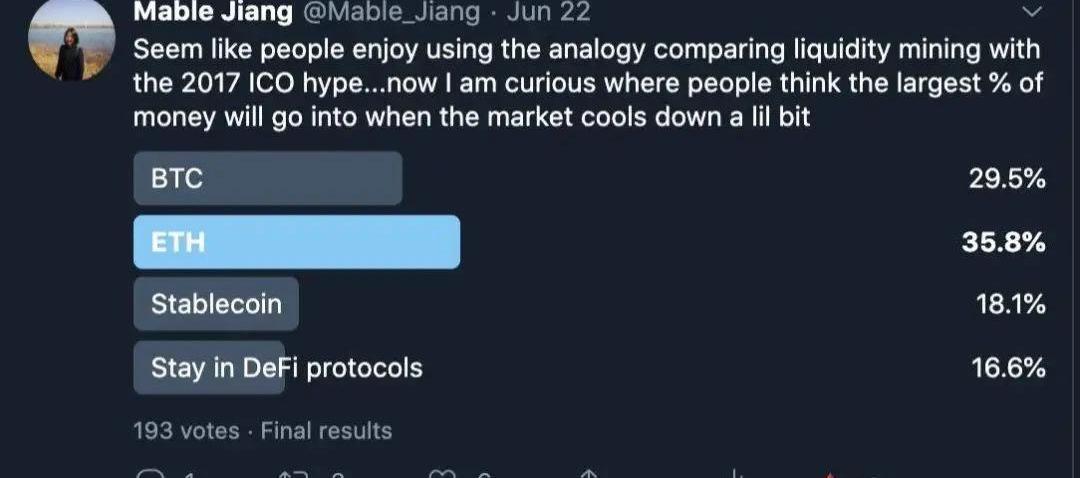
Task: Click the 193 votes count
Action: tap(186, 431)
